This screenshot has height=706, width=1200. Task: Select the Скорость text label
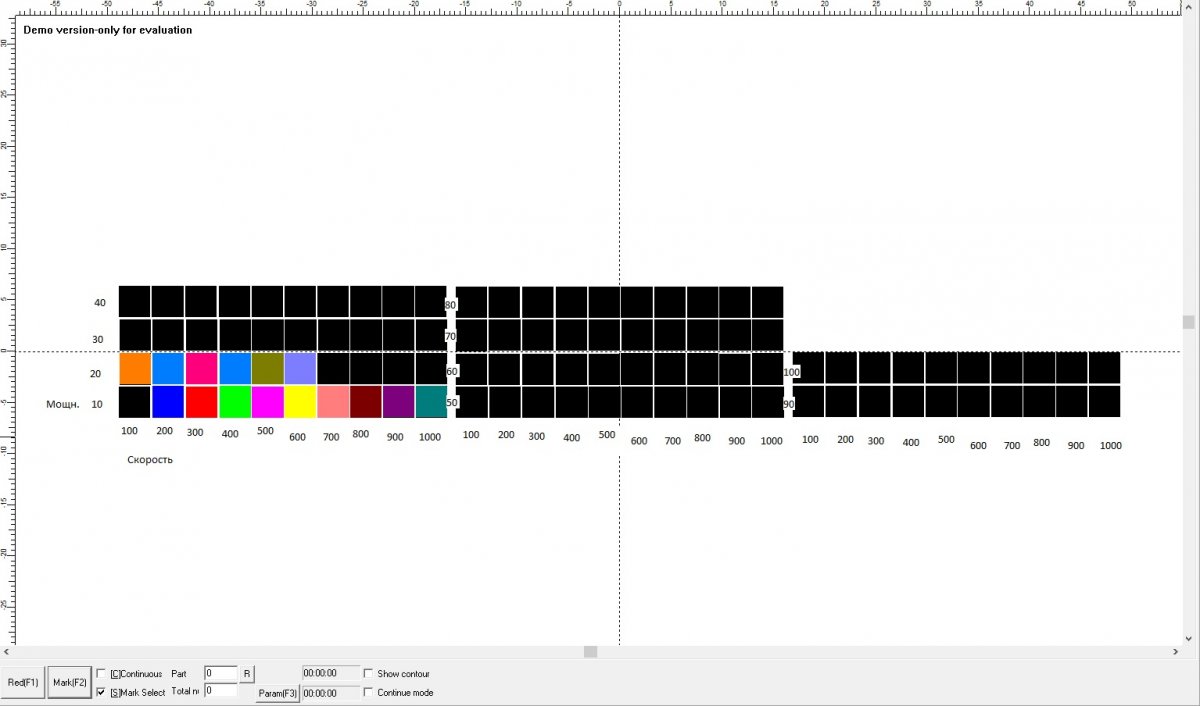(150, 460)
